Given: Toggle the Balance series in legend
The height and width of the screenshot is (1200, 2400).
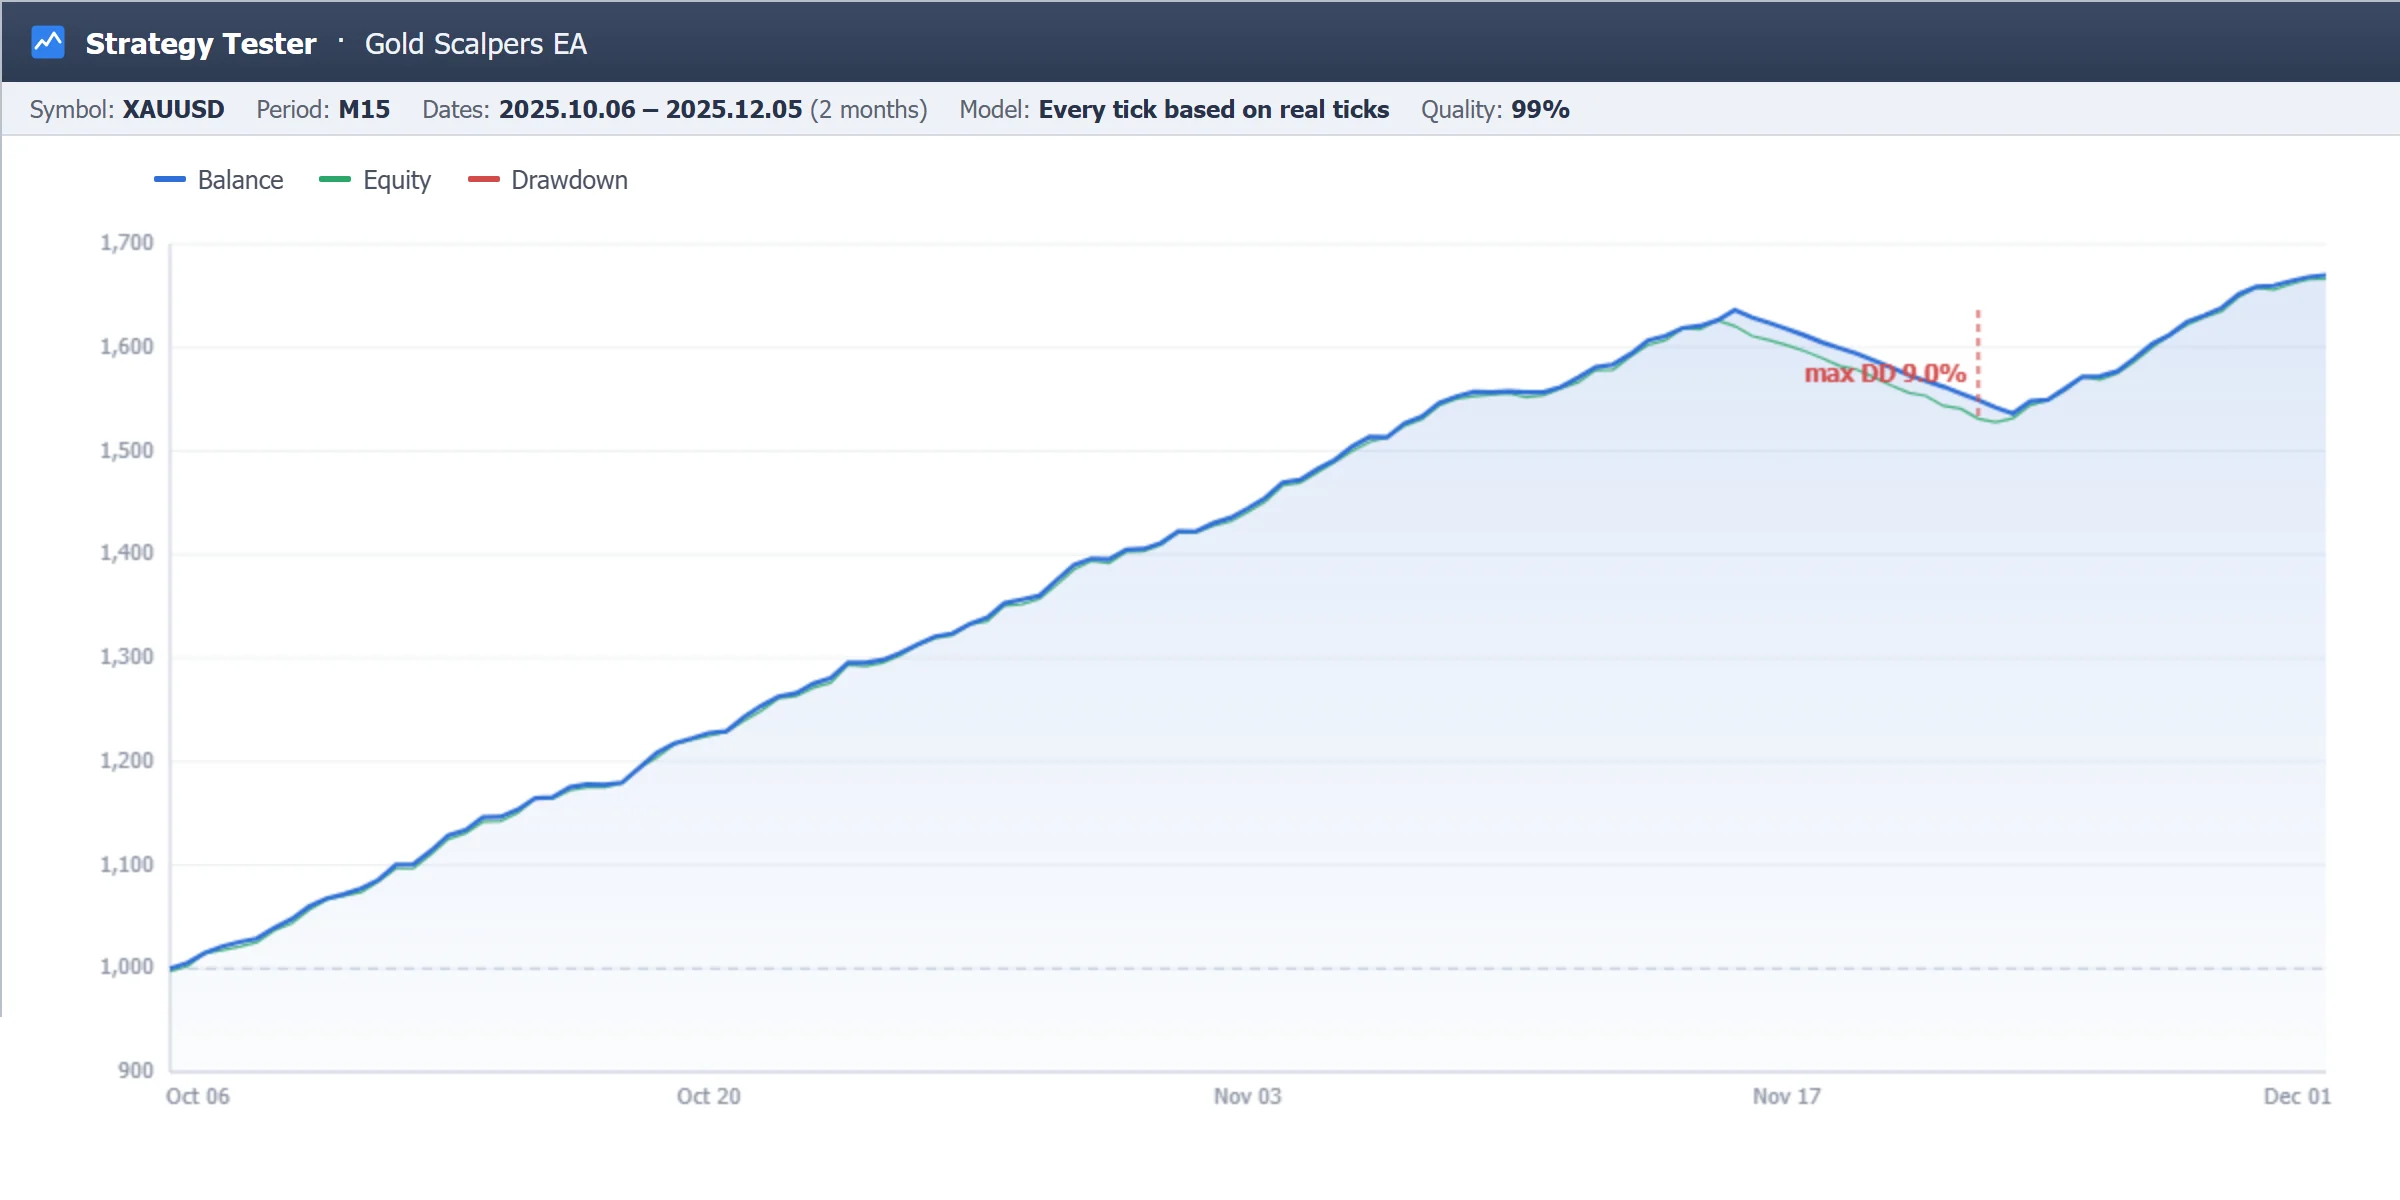Looking at the screenshot, I should coord(219,180).
